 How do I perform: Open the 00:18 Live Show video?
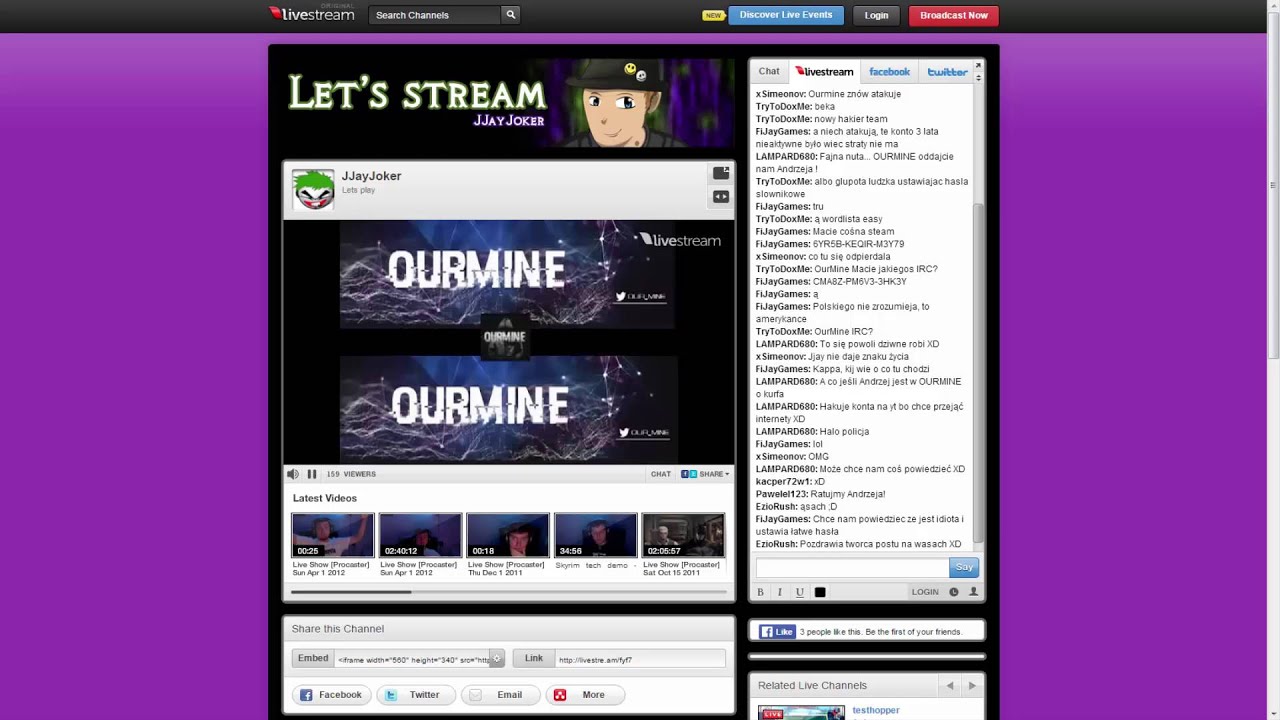[x=508, y=535]
